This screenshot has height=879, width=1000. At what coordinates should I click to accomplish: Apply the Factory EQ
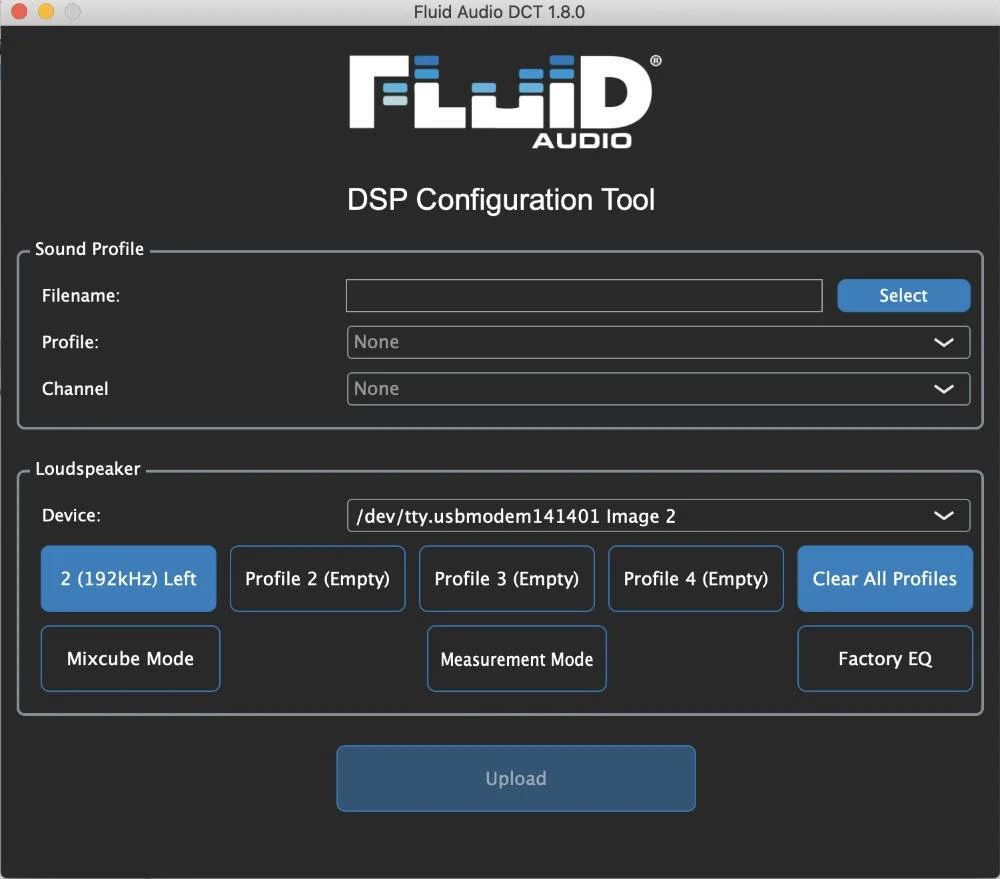[884, 658]
